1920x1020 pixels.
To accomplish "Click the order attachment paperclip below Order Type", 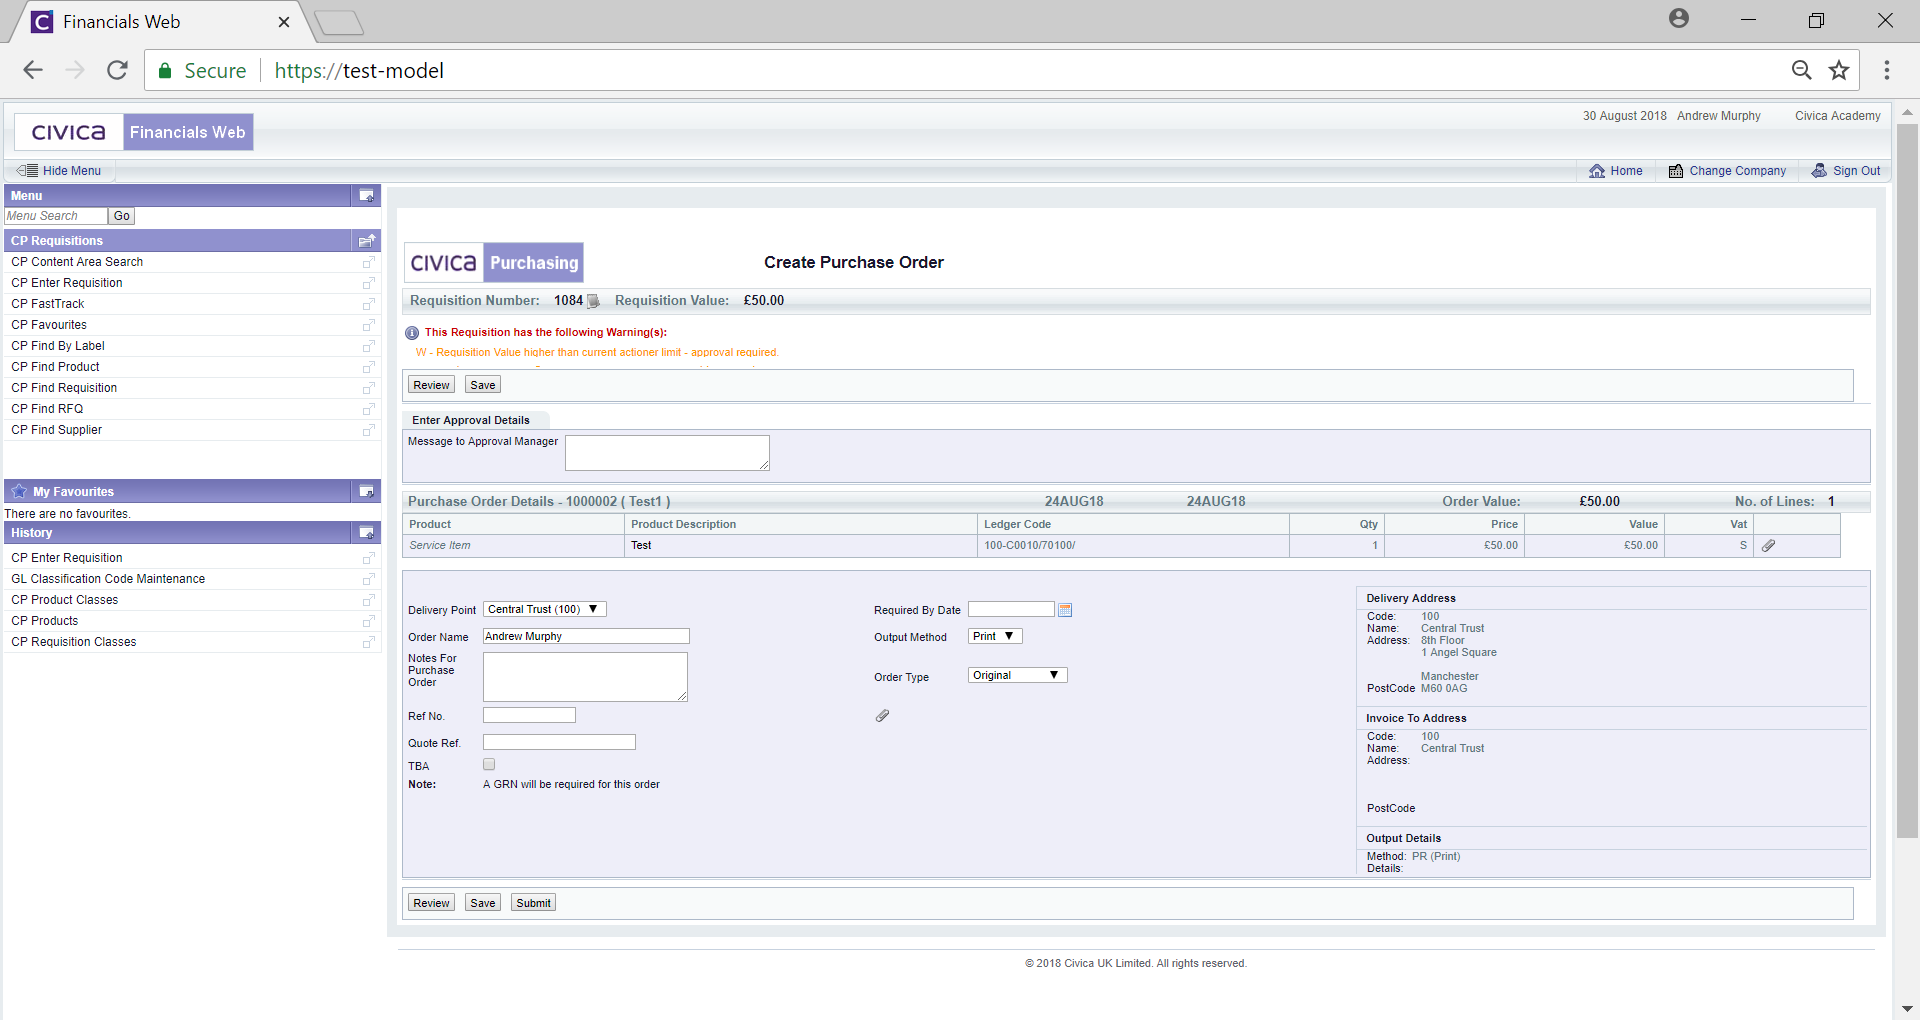I will click(x=882, y=716).
